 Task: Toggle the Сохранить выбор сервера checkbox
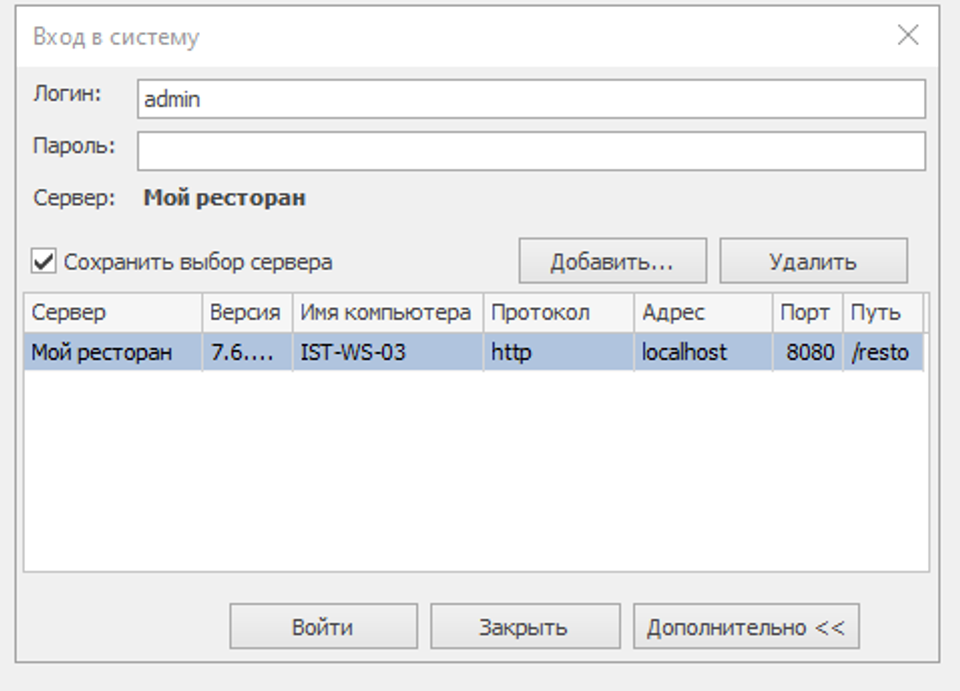pyautogui.click(x=43, y=262)
